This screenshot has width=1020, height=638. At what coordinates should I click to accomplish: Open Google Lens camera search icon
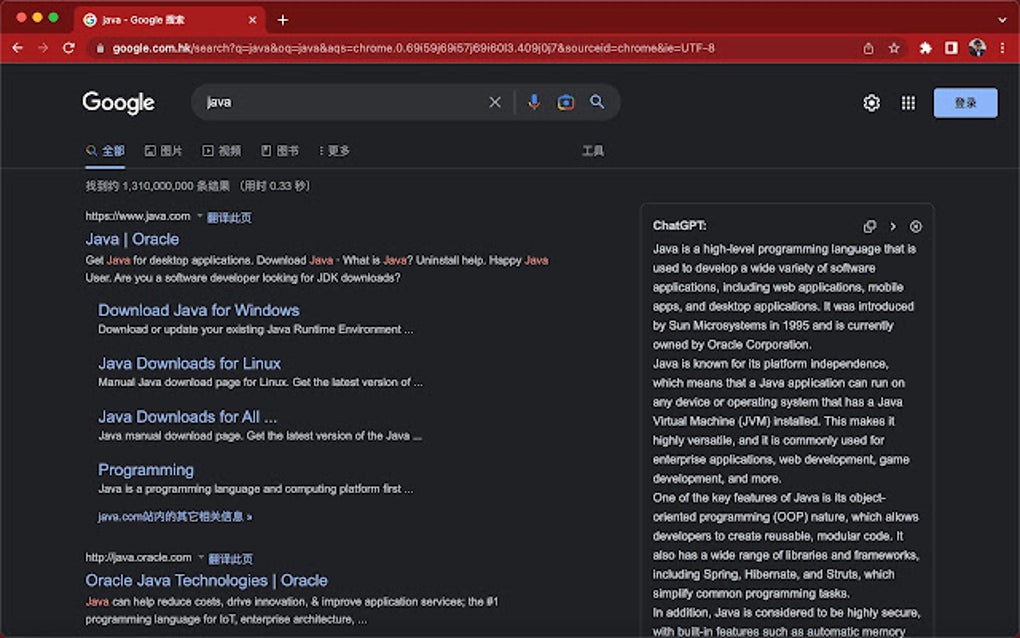pyautogui.click(x=565, y=102)
